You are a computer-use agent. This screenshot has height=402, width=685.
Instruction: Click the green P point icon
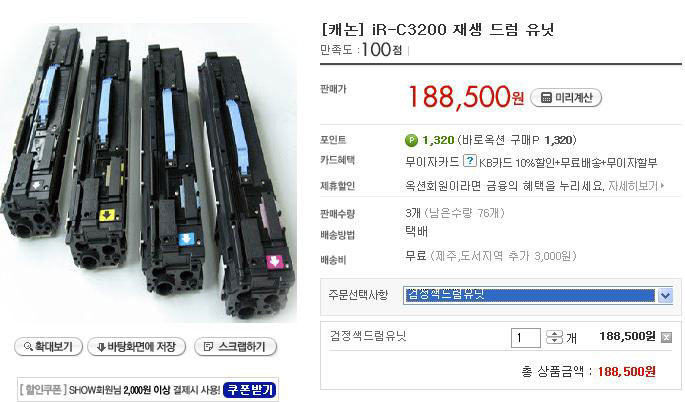411,140
